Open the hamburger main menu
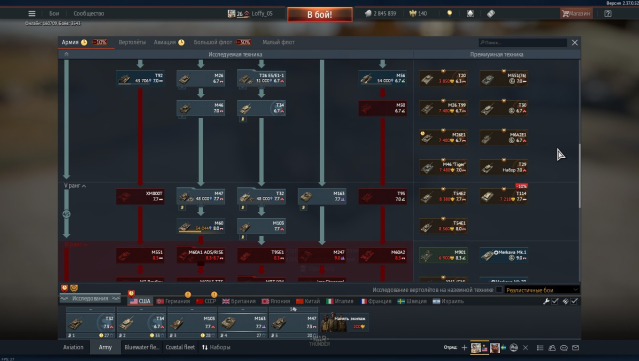 point(32,13)
